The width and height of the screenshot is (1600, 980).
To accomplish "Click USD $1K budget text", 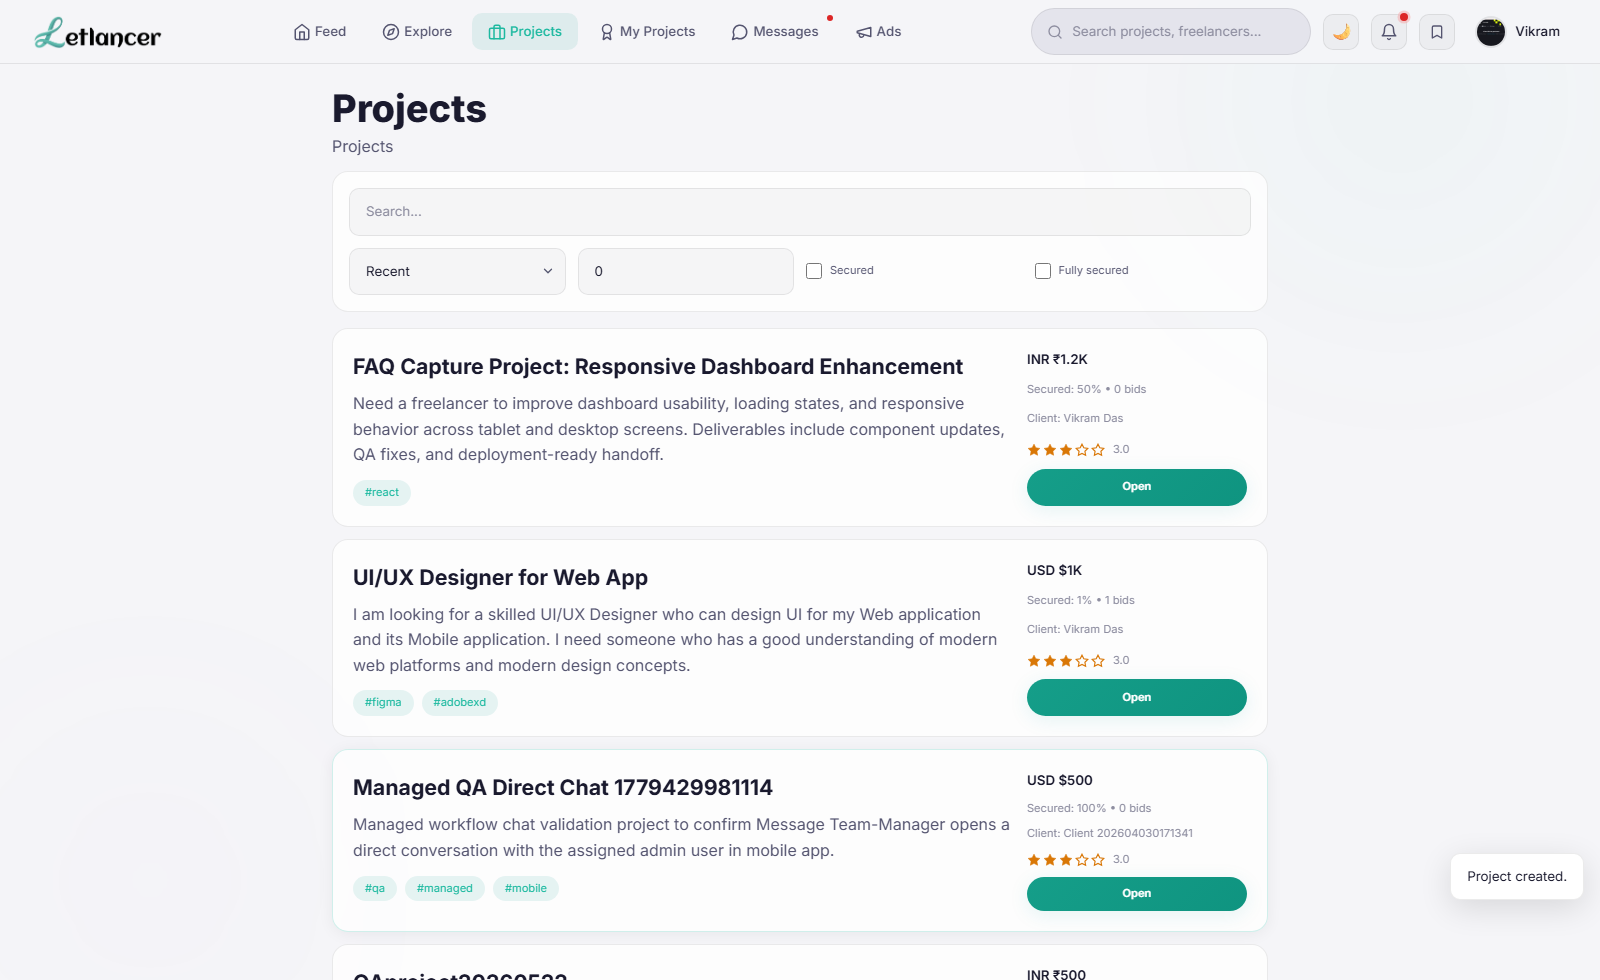I will point(1054,571).
